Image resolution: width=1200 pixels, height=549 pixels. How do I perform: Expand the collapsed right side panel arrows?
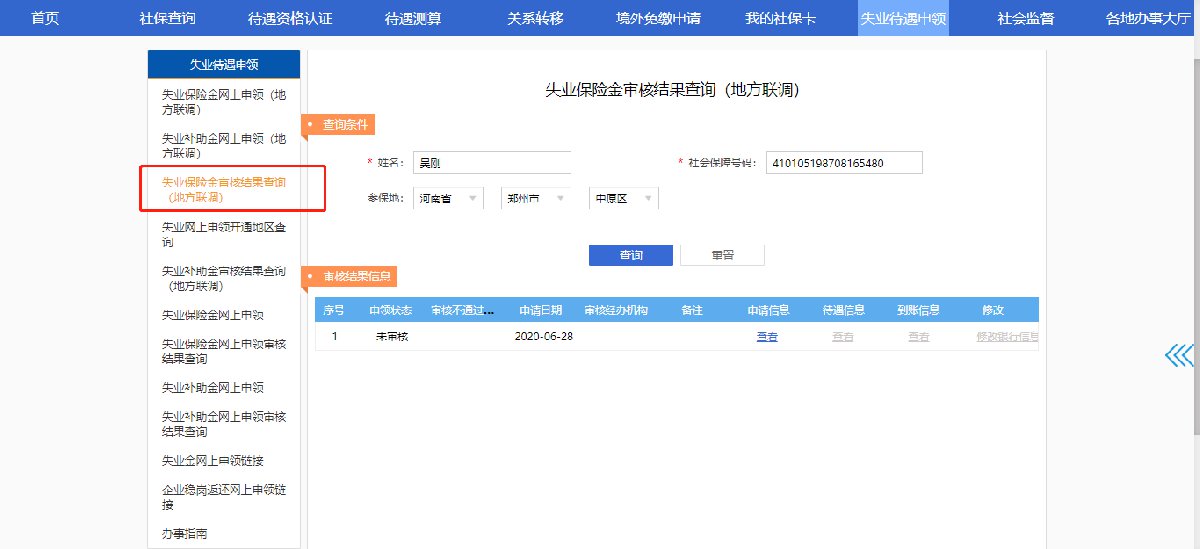1179,356
